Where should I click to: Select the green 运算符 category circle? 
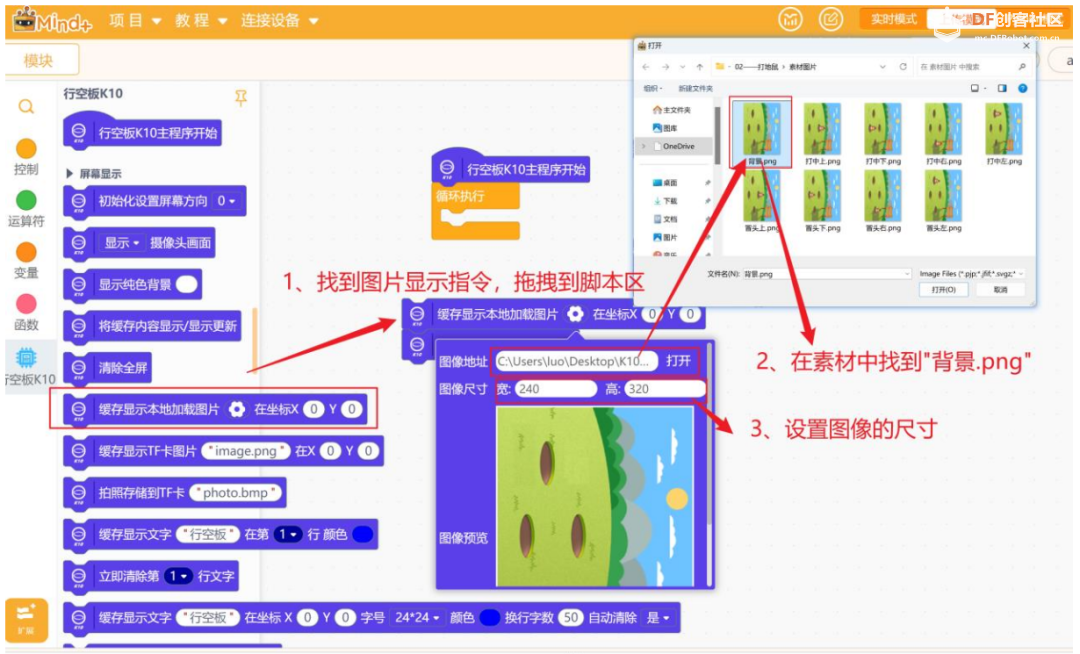pos(26,200)
